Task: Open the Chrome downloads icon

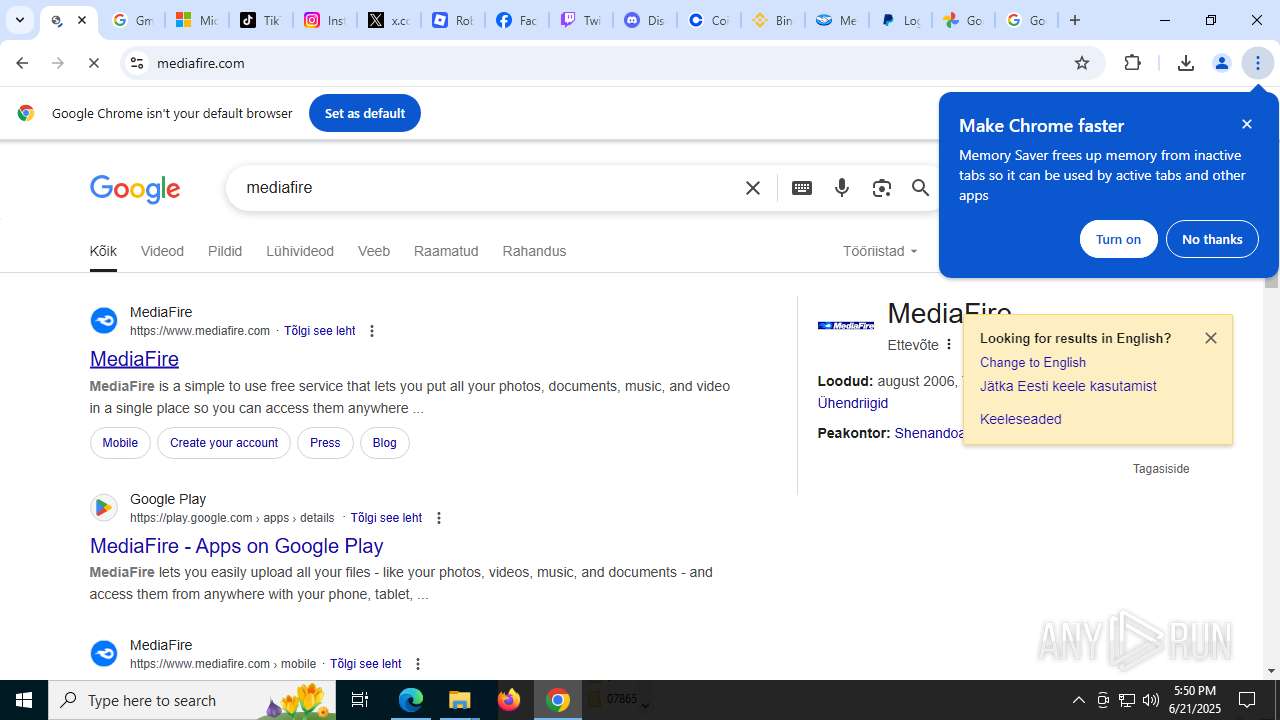Action: click(1186, 63)
